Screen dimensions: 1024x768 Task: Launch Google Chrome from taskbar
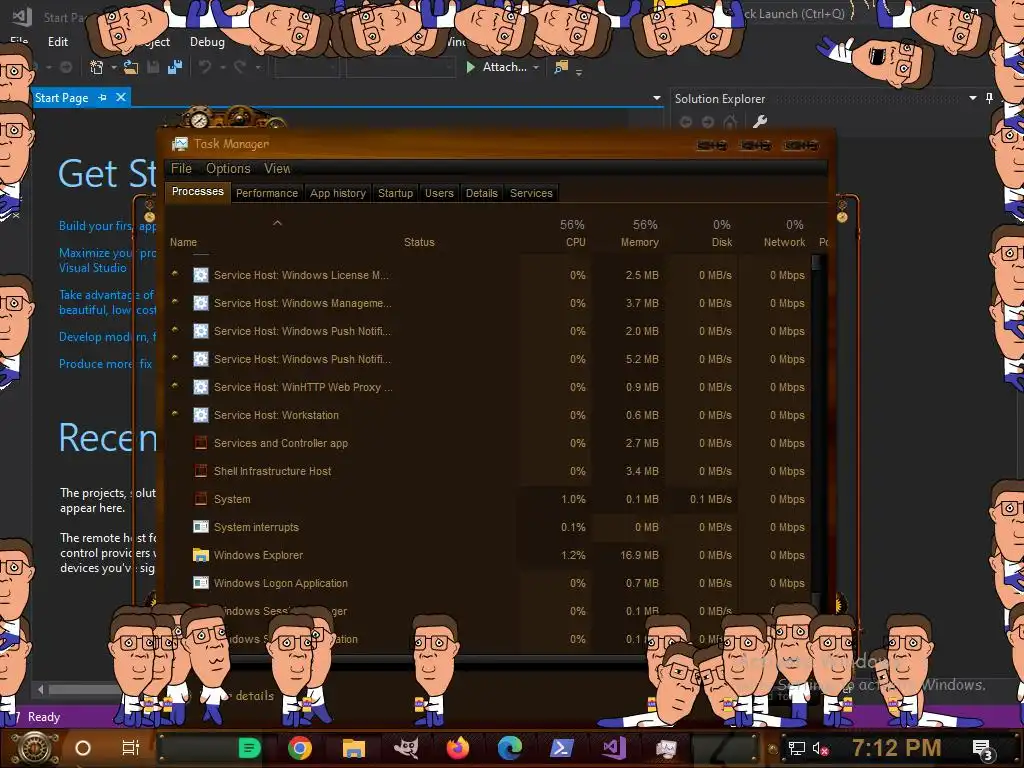click(300, 748)
